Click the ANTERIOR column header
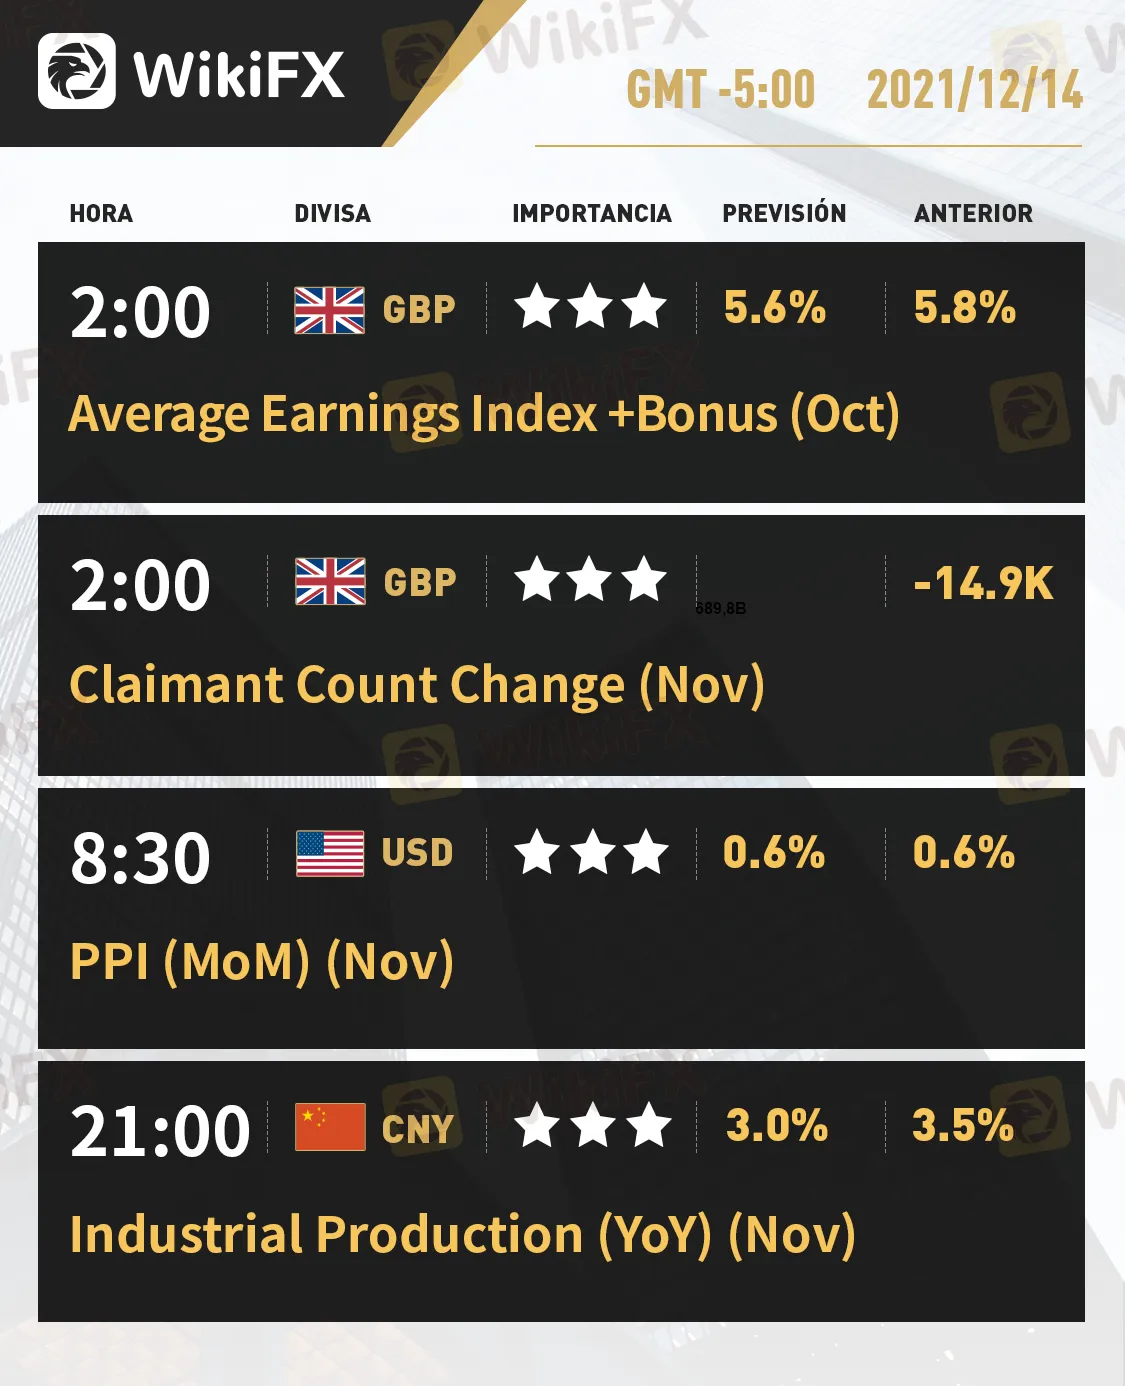Image resolution: width=1125 pixels, height=1386 pixels. click(x=973, y=213)
